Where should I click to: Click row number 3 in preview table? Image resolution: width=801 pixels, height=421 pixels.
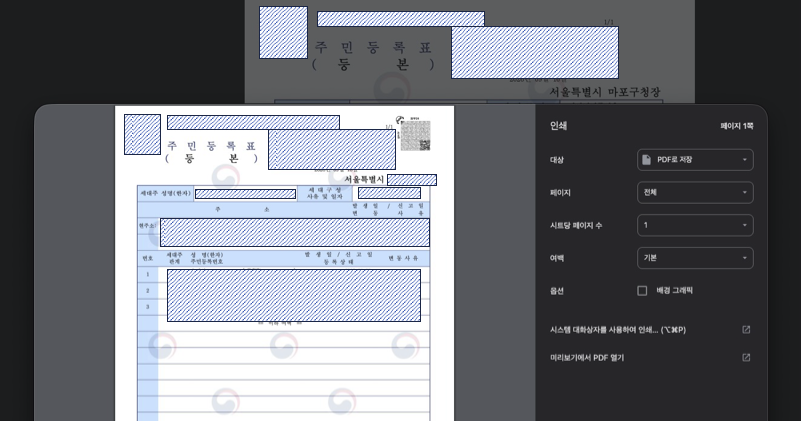(x=148, y=307)
